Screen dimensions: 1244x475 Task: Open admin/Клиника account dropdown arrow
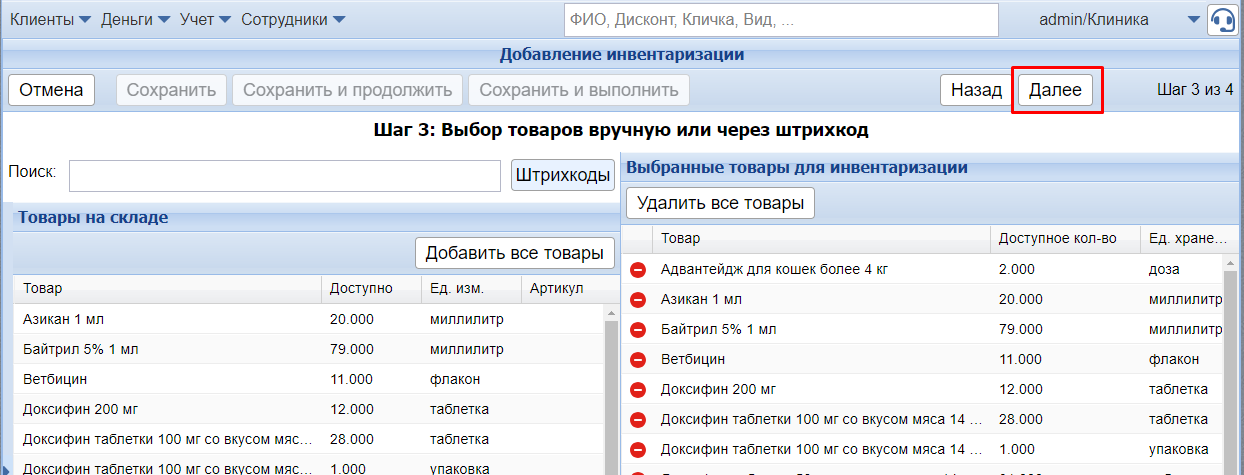pyautogui.click(x=1193, y=20)
